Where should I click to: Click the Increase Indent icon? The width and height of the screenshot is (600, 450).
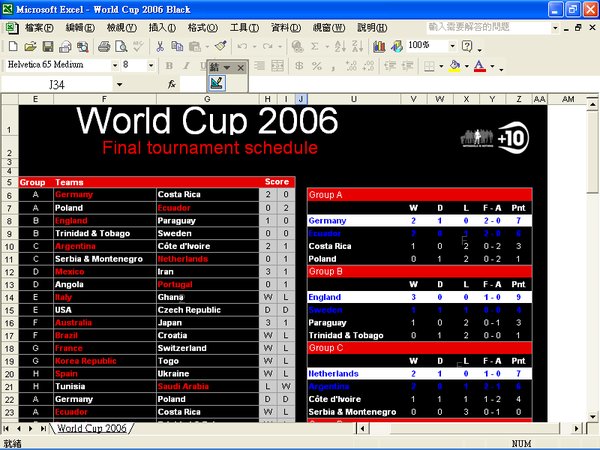click(408, 66)
